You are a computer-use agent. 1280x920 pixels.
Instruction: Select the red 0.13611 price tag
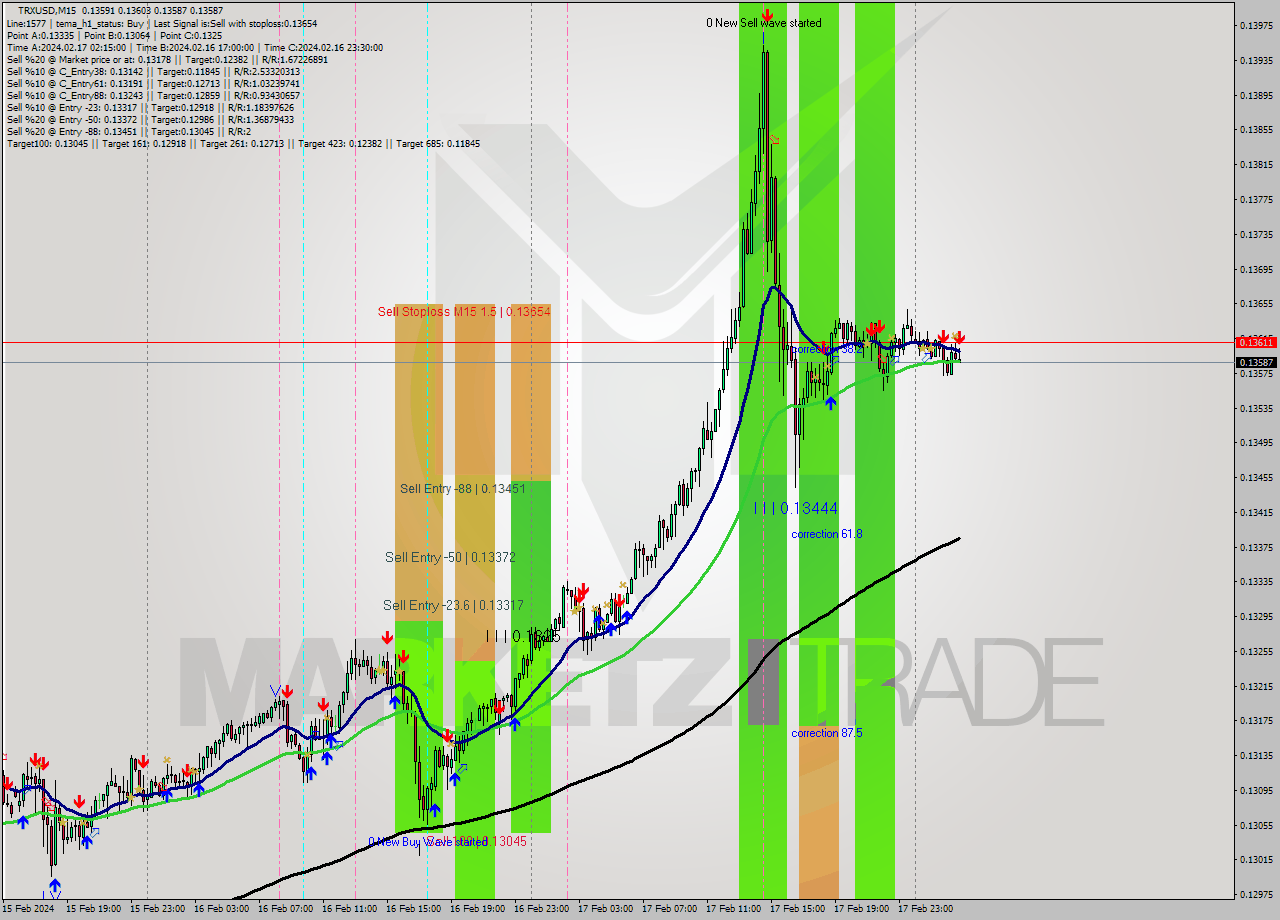(1256, 342)
